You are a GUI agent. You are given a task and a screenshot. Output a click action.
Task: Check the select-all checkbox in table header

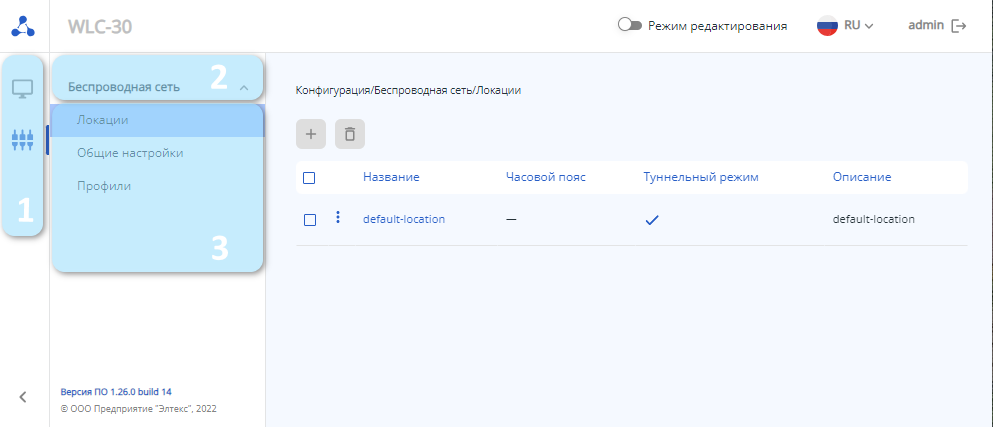click(309, 177)
